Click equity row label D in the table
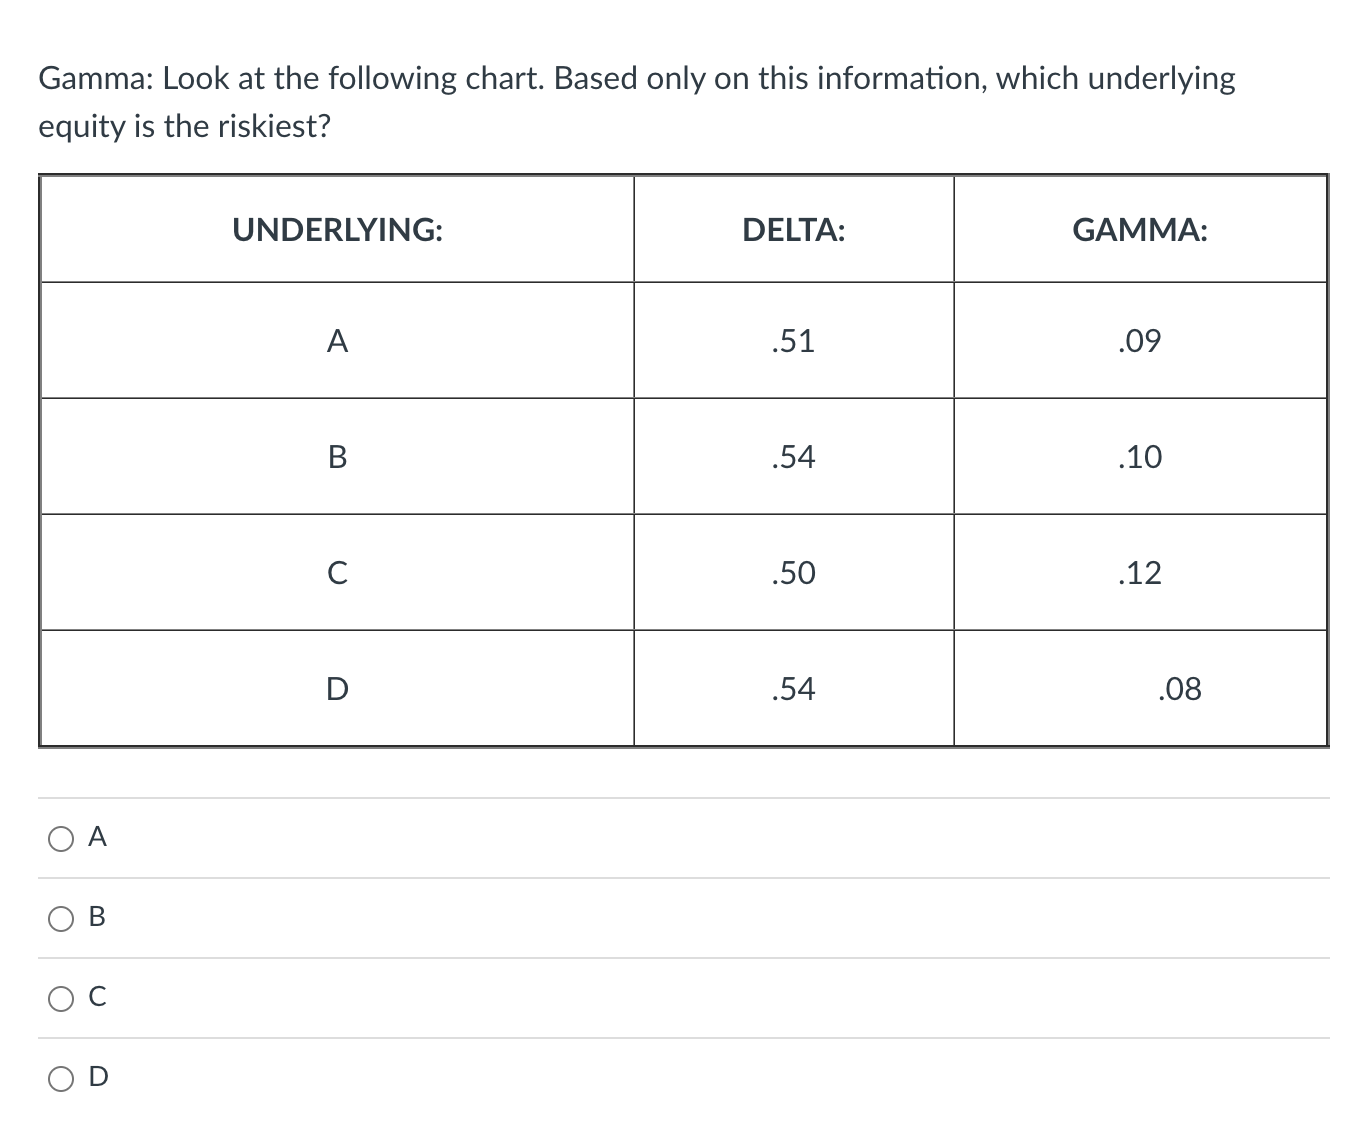 pos(338,687)
